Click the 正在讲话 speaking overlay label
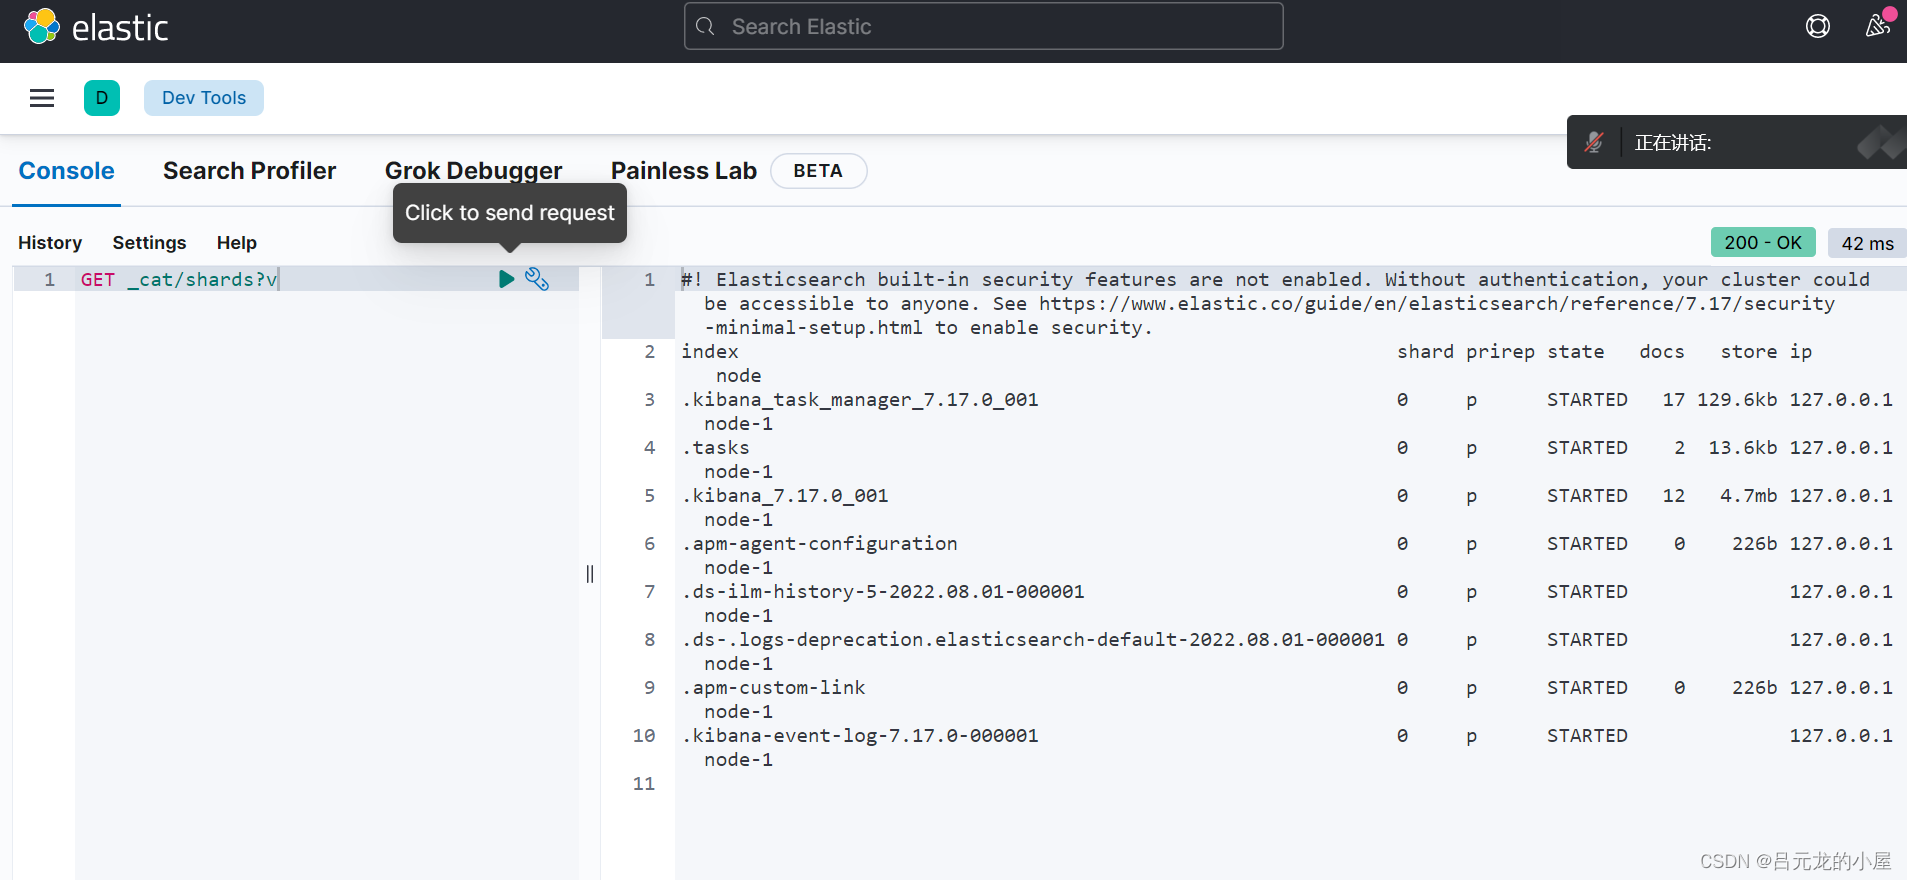The height and width of the screenshot is (880, 1907). pos(1673,143)
